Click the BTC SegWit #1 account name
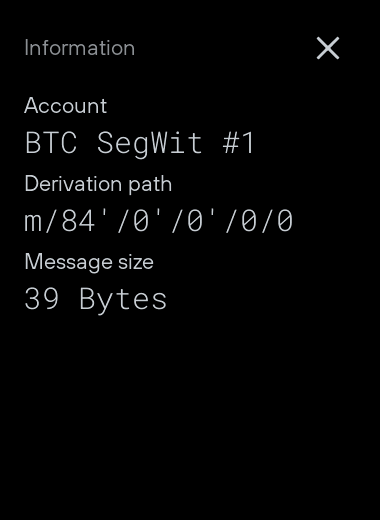This screenshot has height=520, width=380. (x=140, y=143)
